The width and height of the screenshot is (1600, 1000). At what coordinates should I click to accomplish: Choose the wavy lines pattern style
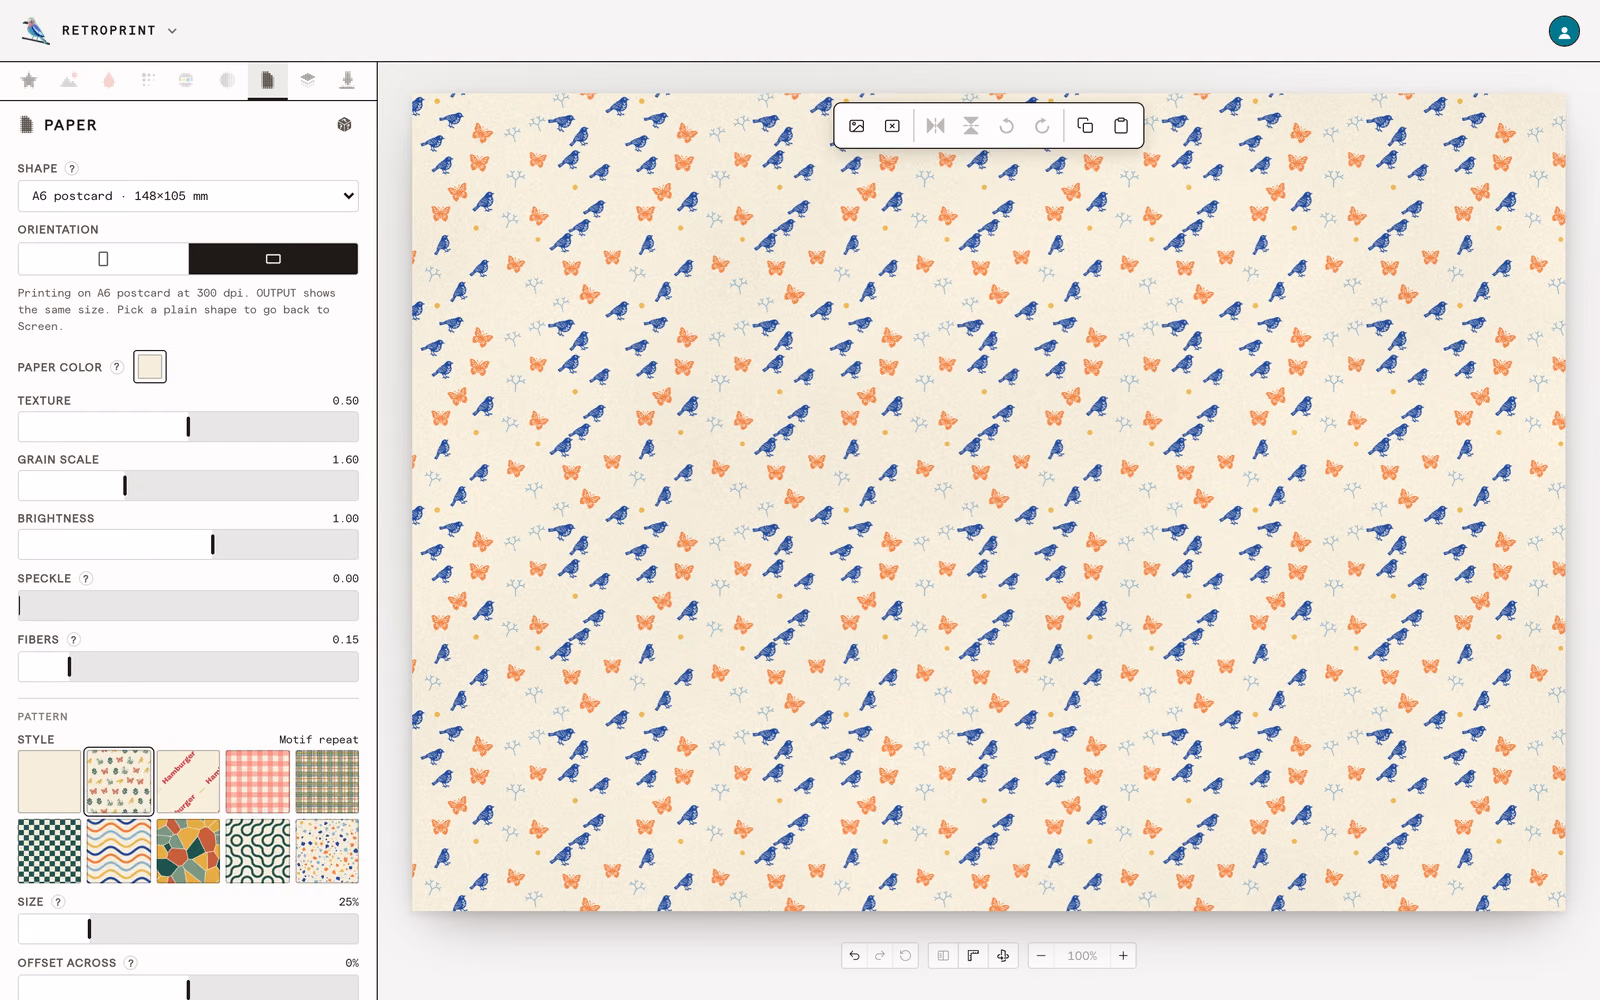point(119,851)
